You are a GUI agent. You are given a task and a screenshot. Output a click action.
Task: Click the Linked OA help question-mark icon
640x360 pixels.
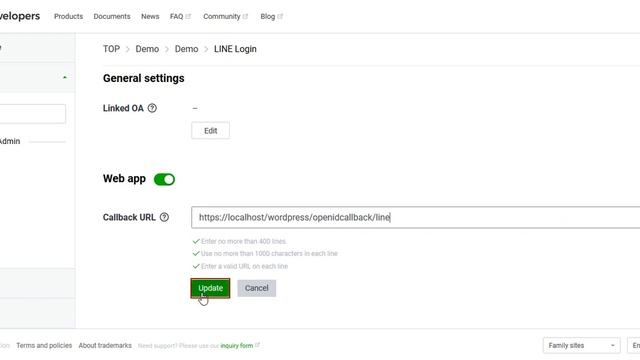152,108
